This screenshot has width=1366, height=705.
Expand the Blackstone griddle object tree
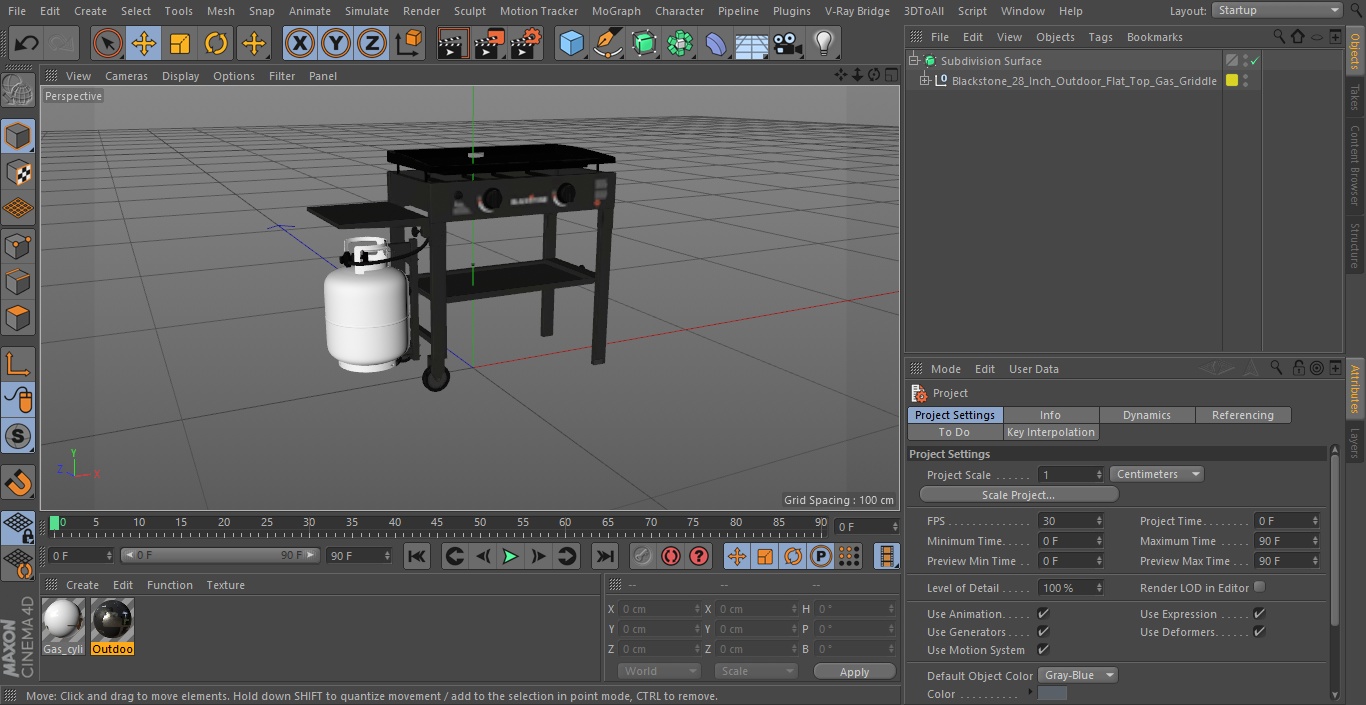925,81
